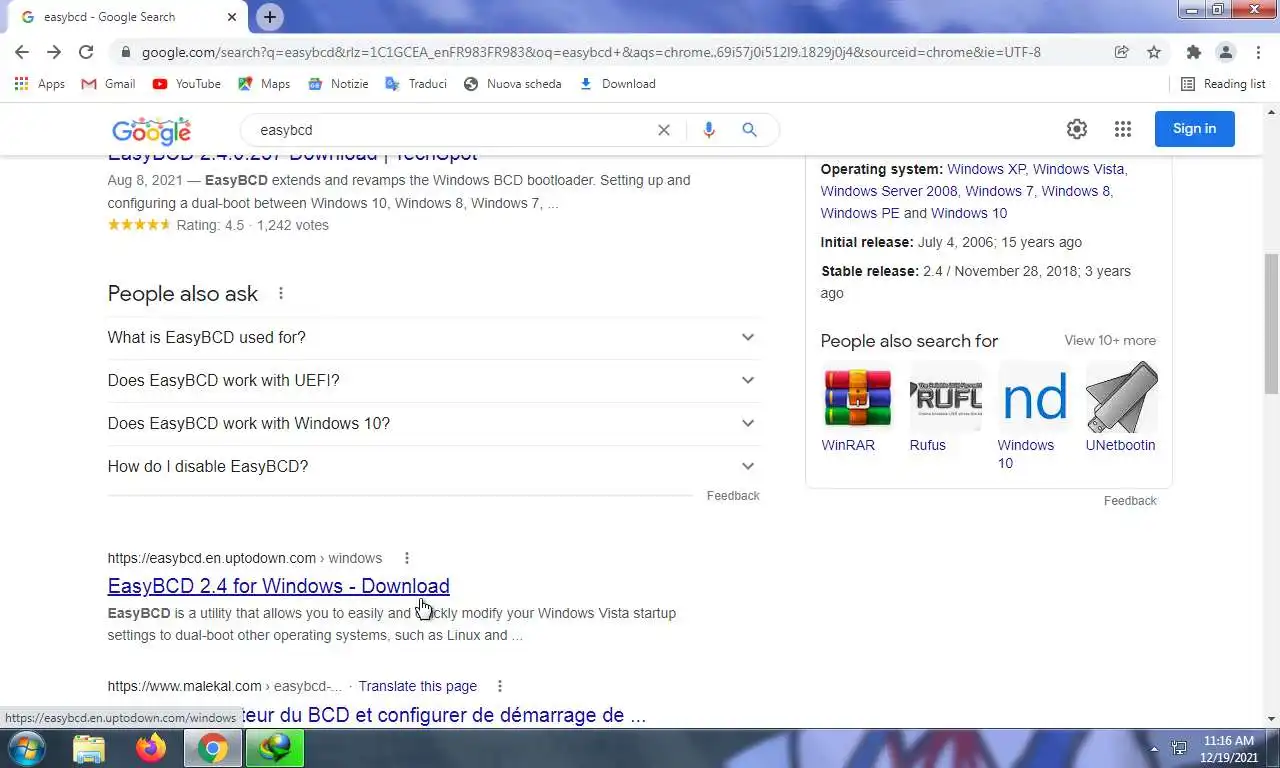This screenshot has width=1280, height=768.
Task: Close the easybcd Google Search tab
Action: [232, 17]
